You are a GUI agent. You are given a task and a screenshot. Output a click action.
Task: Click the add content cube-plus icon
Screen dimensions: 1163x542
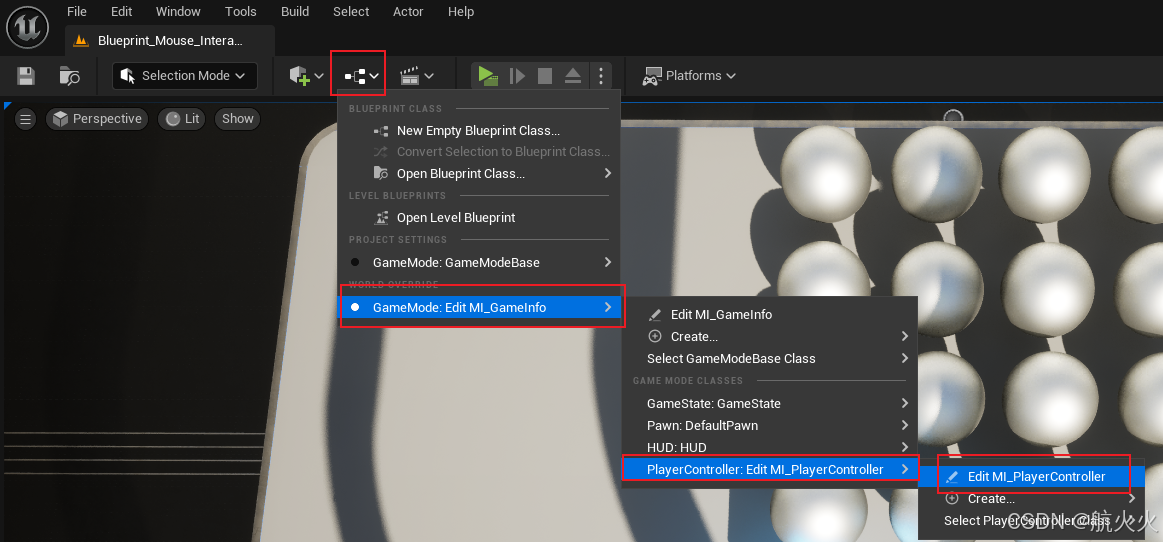click(x=299, y=76)
